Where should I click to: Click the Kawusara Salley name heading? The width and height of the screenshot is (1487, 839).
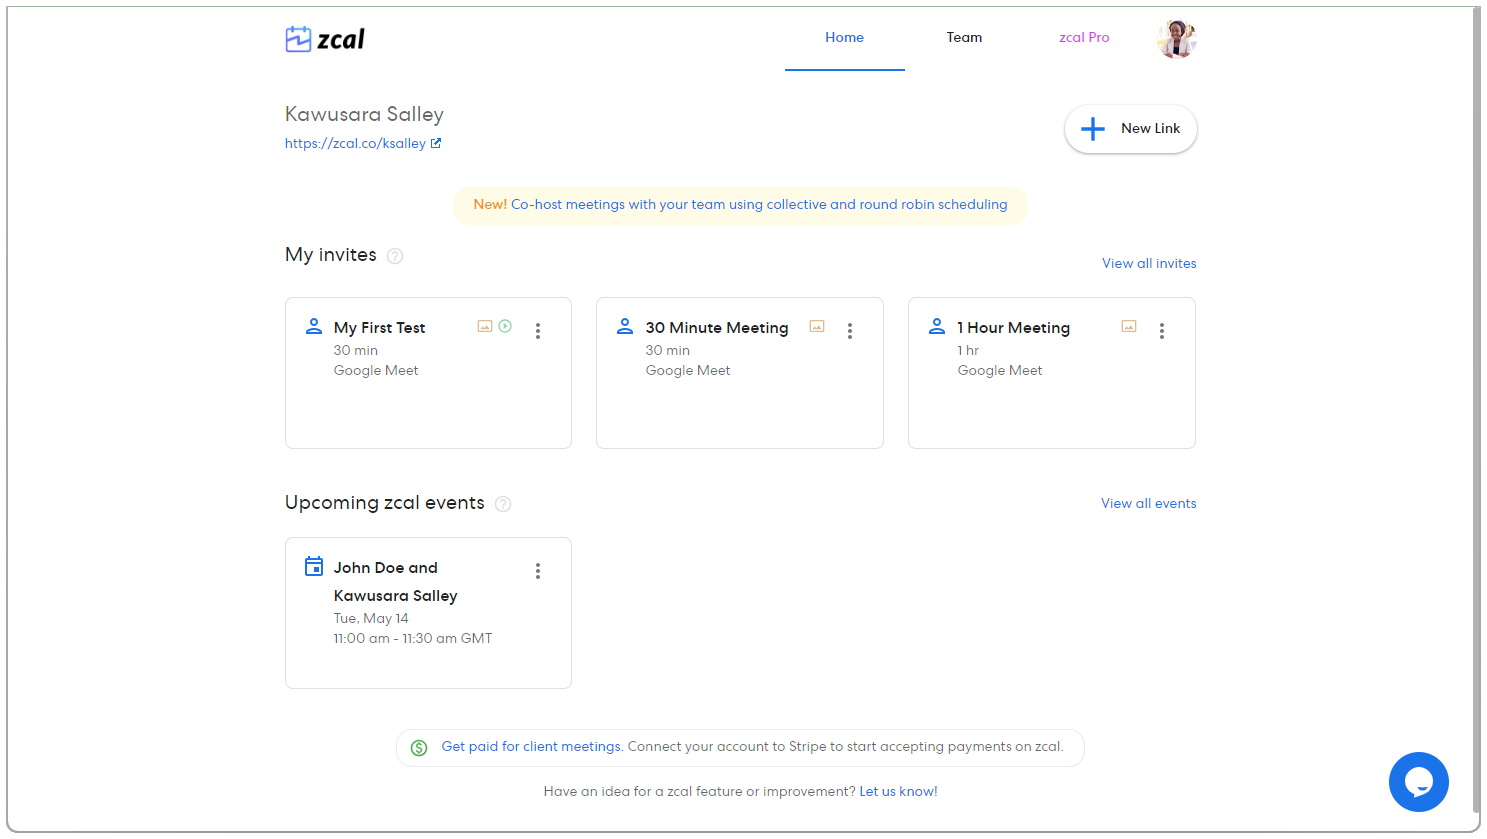click(x=364, y=114)
